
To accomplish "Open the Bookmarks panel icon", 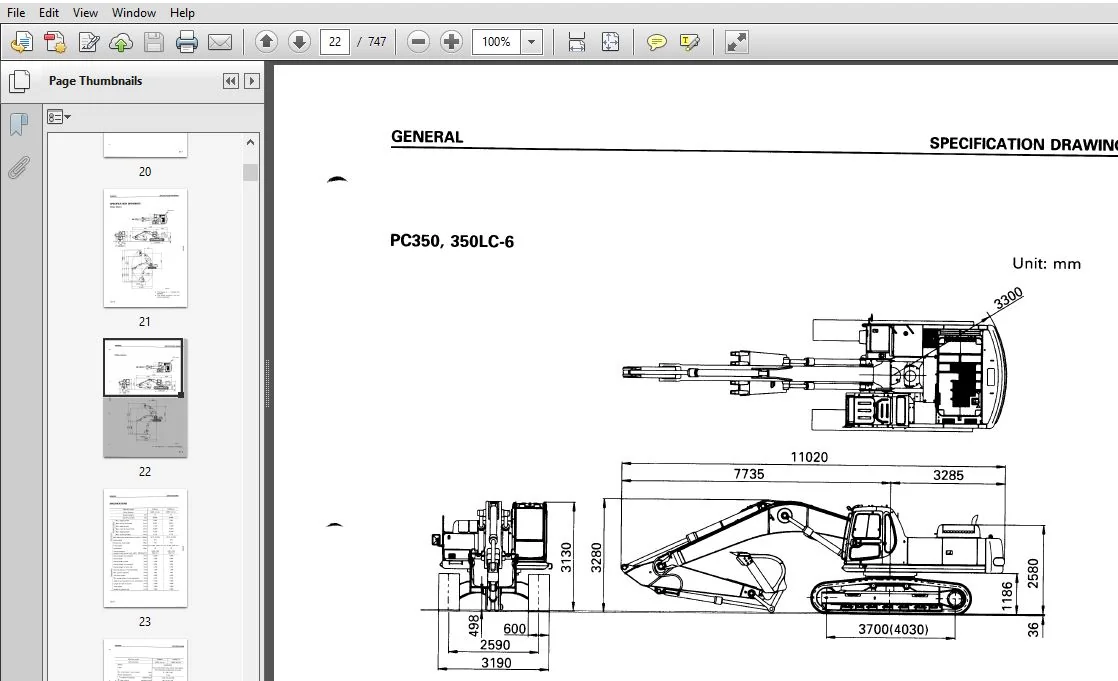I will (x=19, y=125).
